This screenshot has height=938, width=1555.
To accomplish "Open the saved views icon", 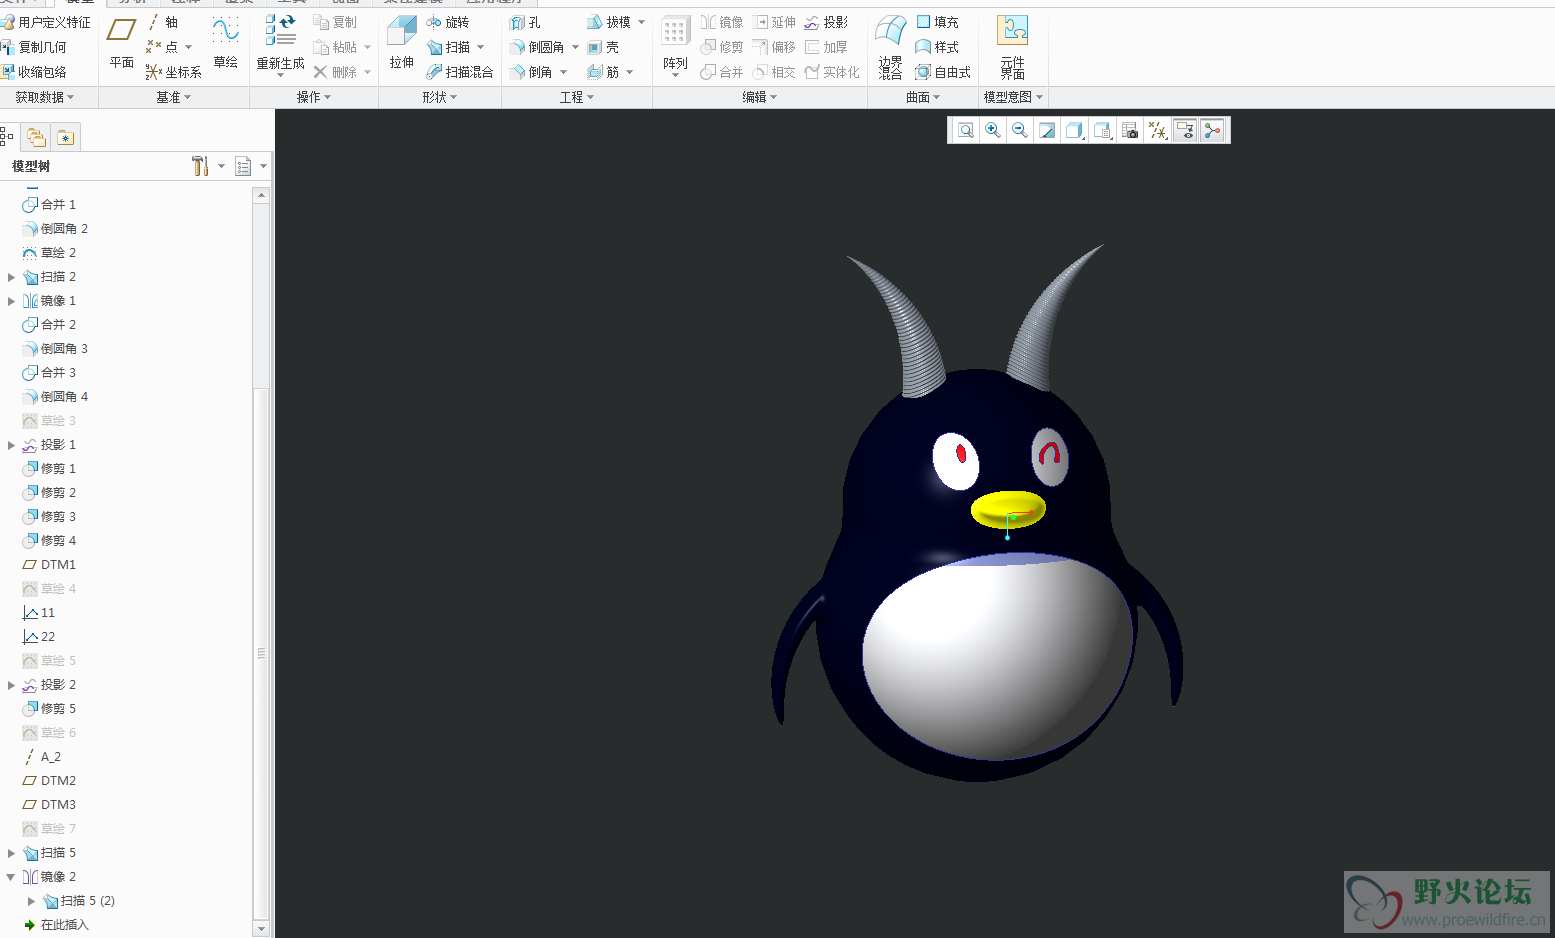I will click(1102, 131).
